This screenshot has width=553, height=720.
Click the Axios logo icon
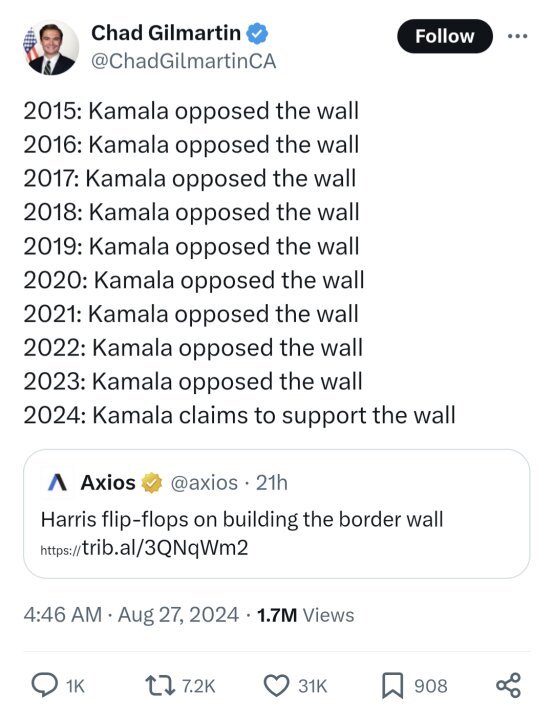pos(57,483)
